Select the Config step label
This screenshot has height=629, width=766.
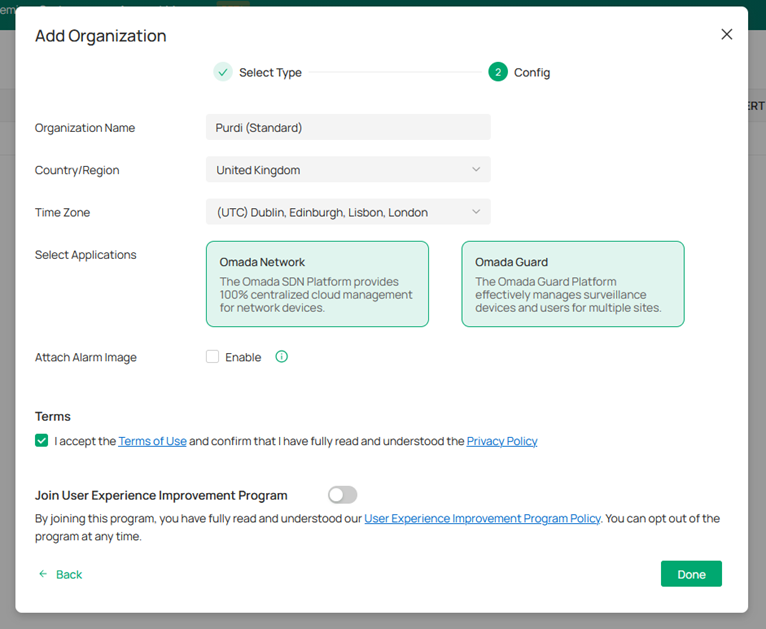pos(532,72)
